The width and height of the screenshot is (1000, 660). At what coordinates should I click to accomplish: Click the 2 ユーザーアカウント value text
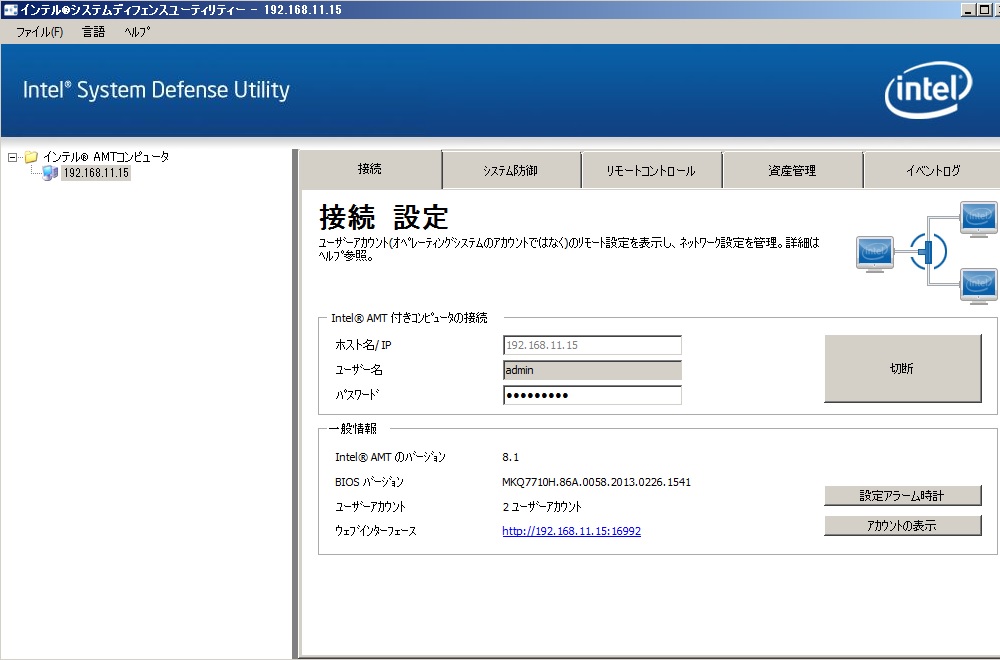[542, 507]
